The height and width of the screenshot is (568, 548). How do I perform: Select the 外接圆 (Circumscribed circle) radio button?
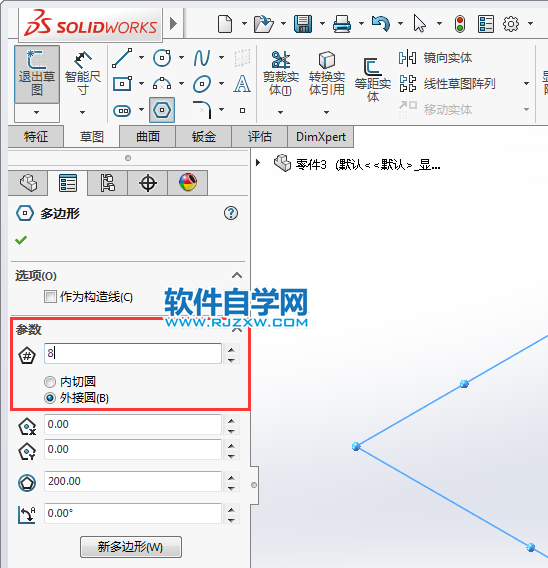click(x=50, y=398)
